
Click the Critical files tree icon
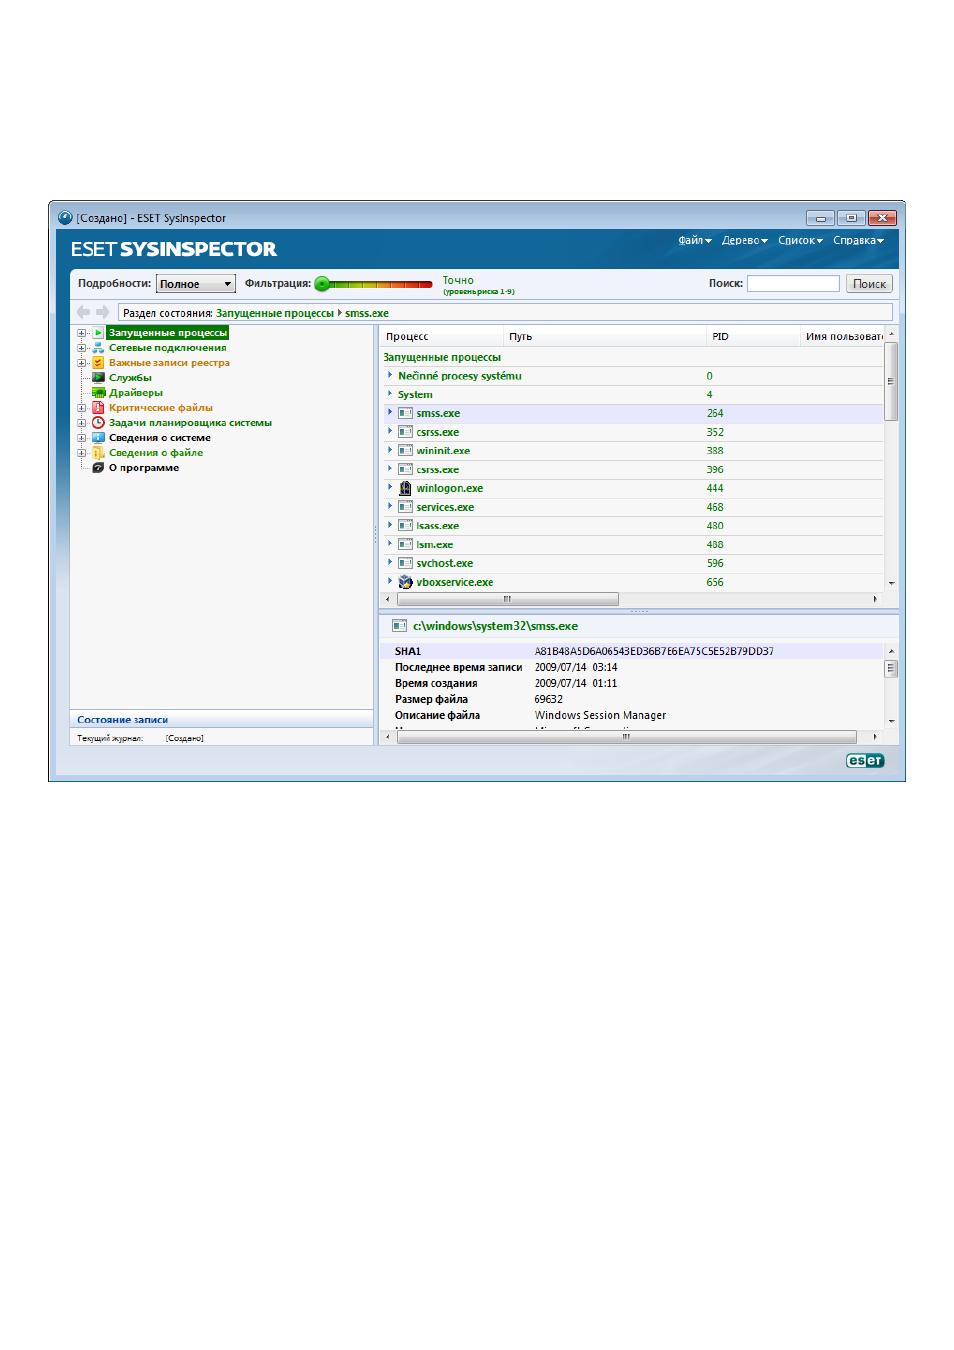99,408
